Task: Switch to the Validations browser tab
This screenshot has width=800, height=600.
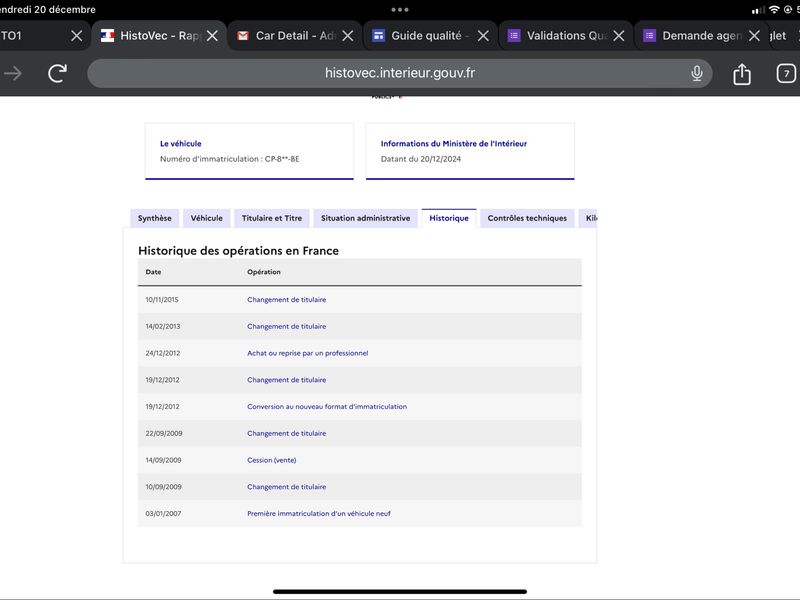Action: [x=566, y=36]
